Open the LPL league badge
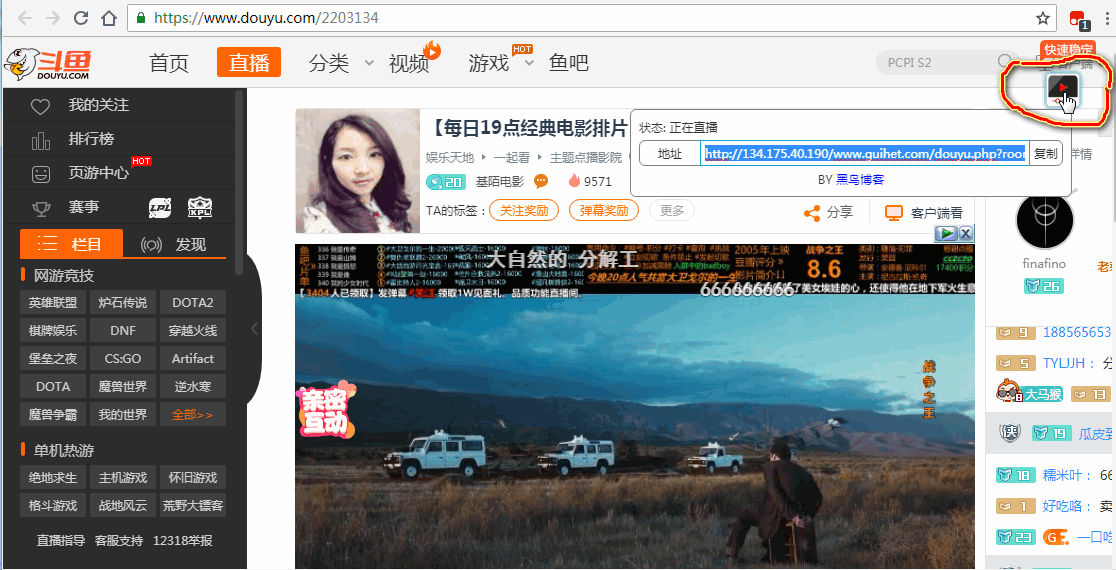Viewport: 1116px width, 570px height. [x=160, y=208]
